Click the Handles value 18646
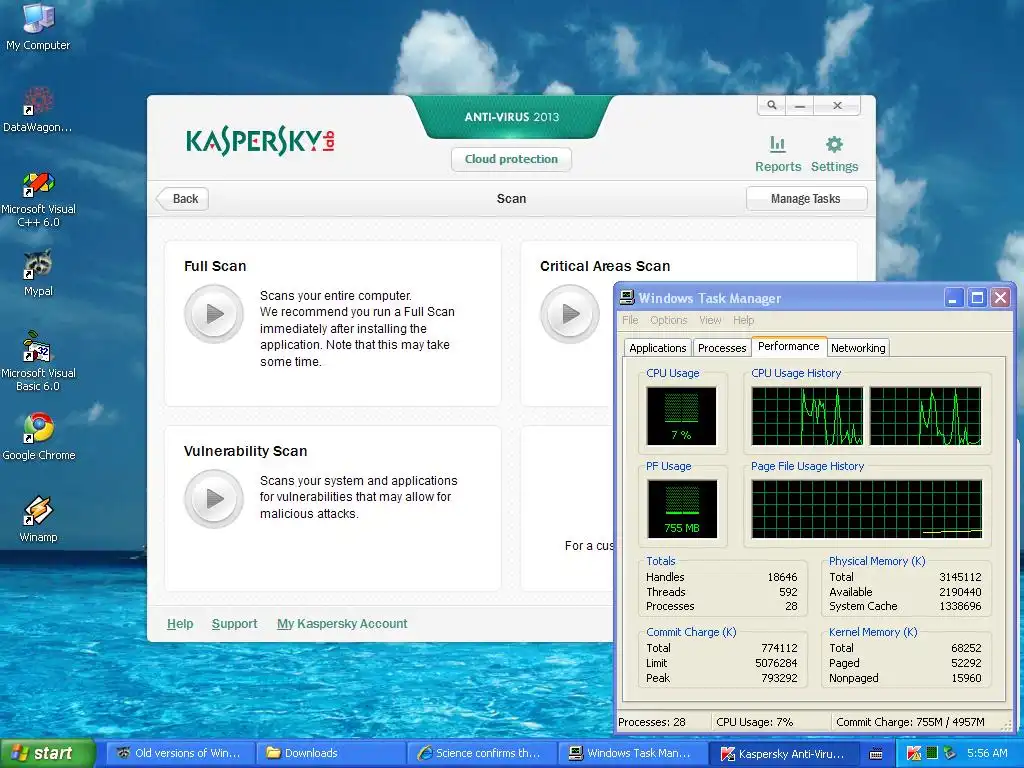The width and height of the screenshot is (1024, 768). click(x=782, y=577)
